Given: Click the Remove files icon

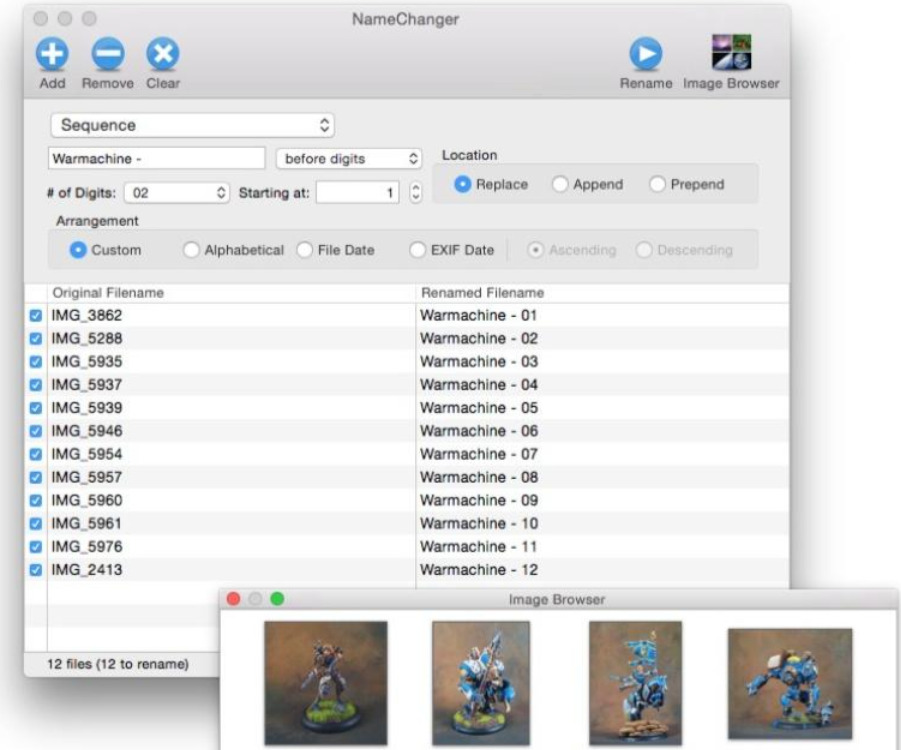Looking at the screenshot, I should click(108, 54).
